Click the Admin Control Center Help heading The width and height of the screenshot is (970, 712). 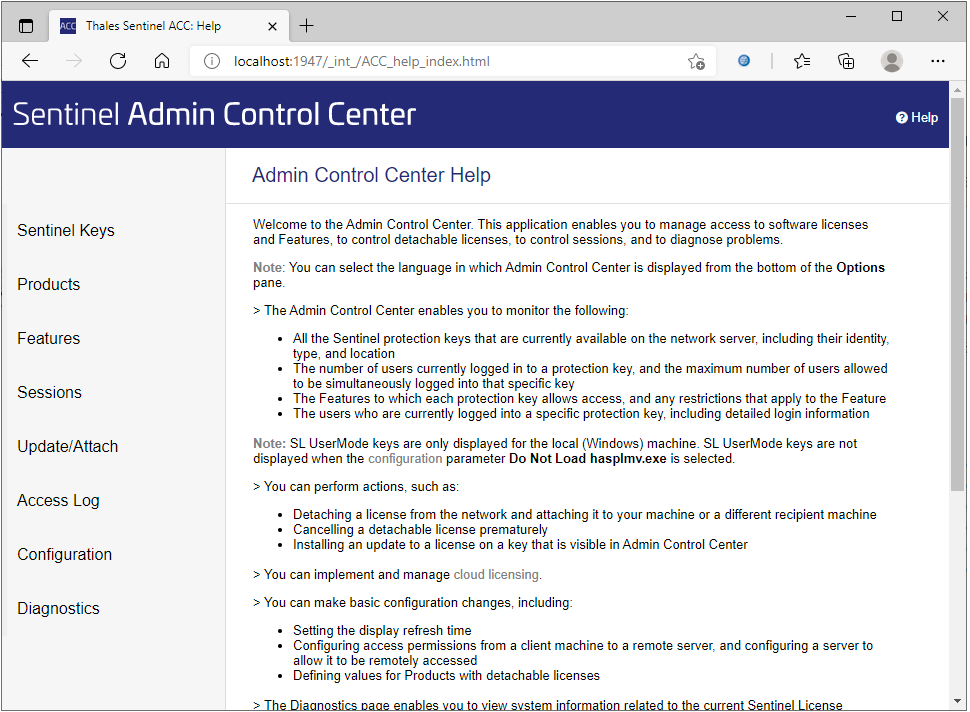point(371,175)
